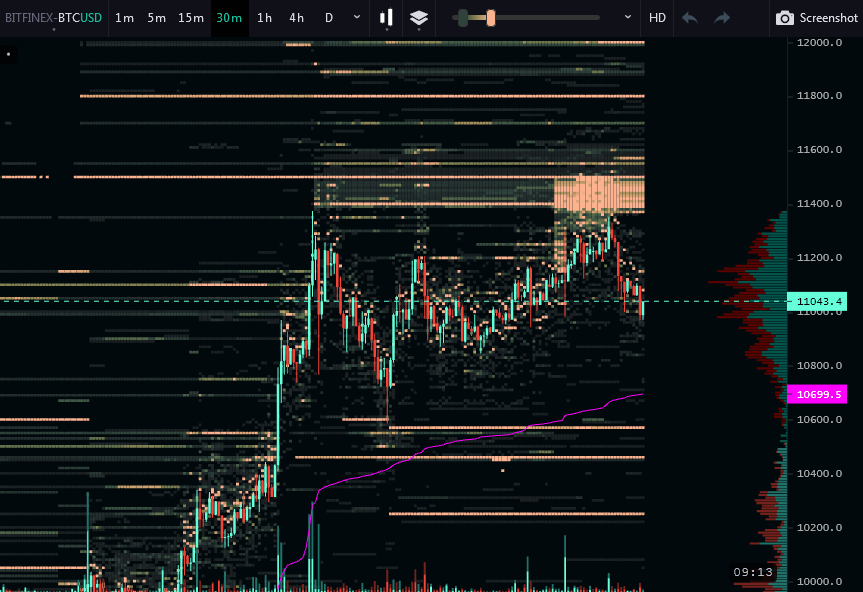Click the dark left heatmap slider handle
863x592 pixels.
point(463,18)
